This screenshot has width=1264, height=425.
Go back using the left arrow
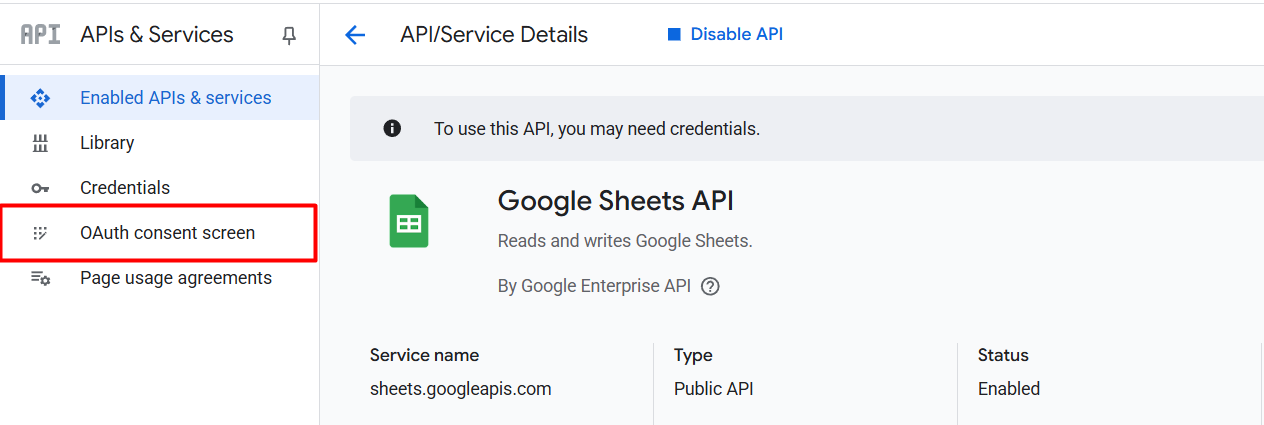[355, 35]
